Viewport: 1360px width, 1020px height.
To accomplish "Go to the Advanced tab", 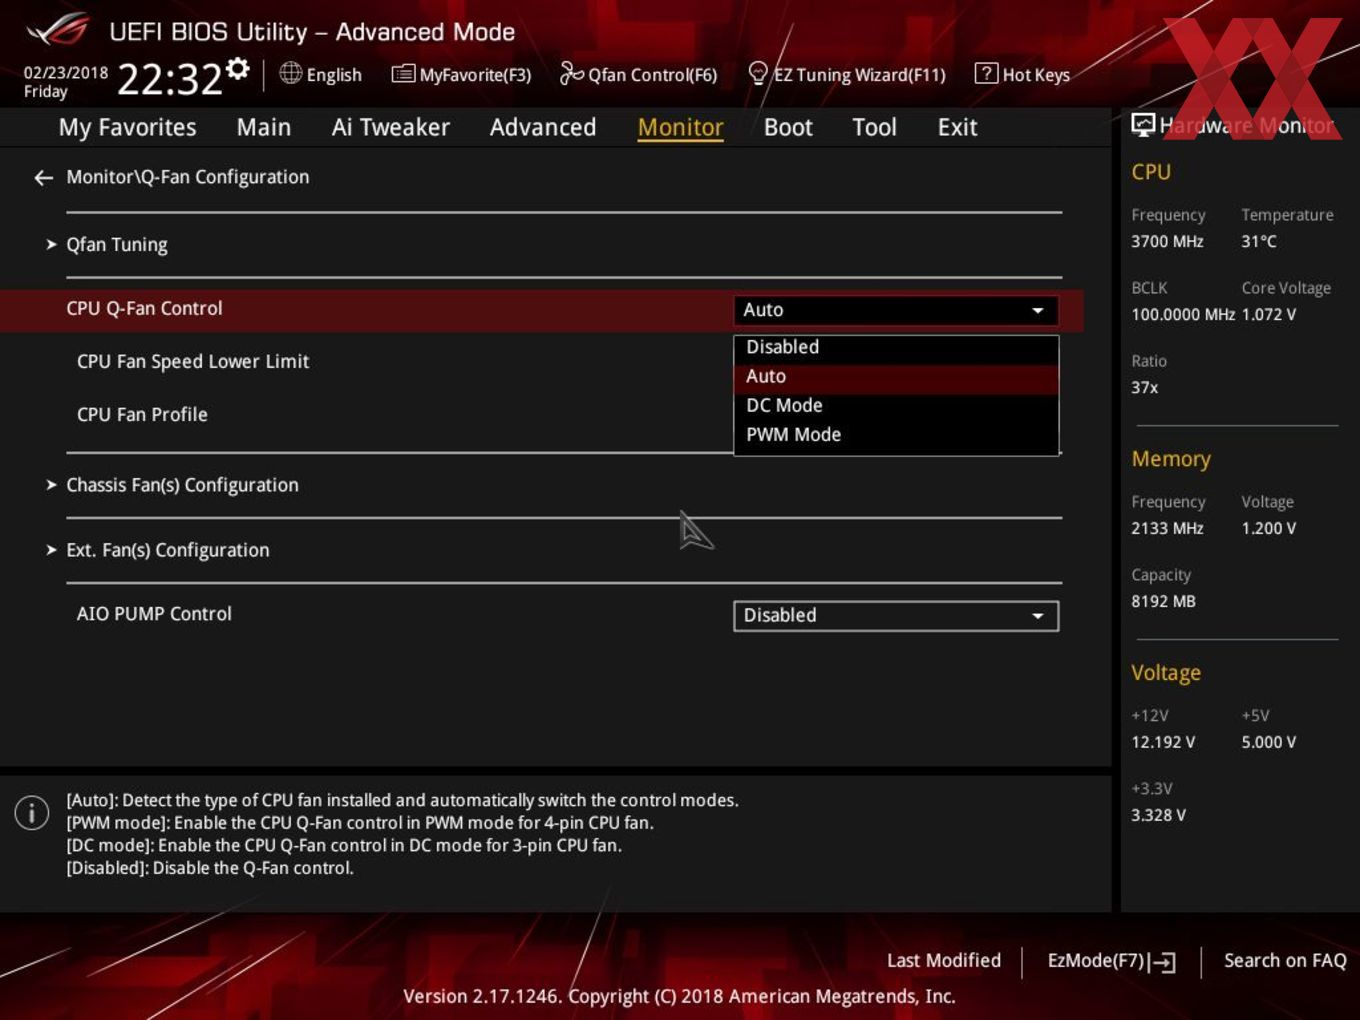I will (x=543, y=127).
